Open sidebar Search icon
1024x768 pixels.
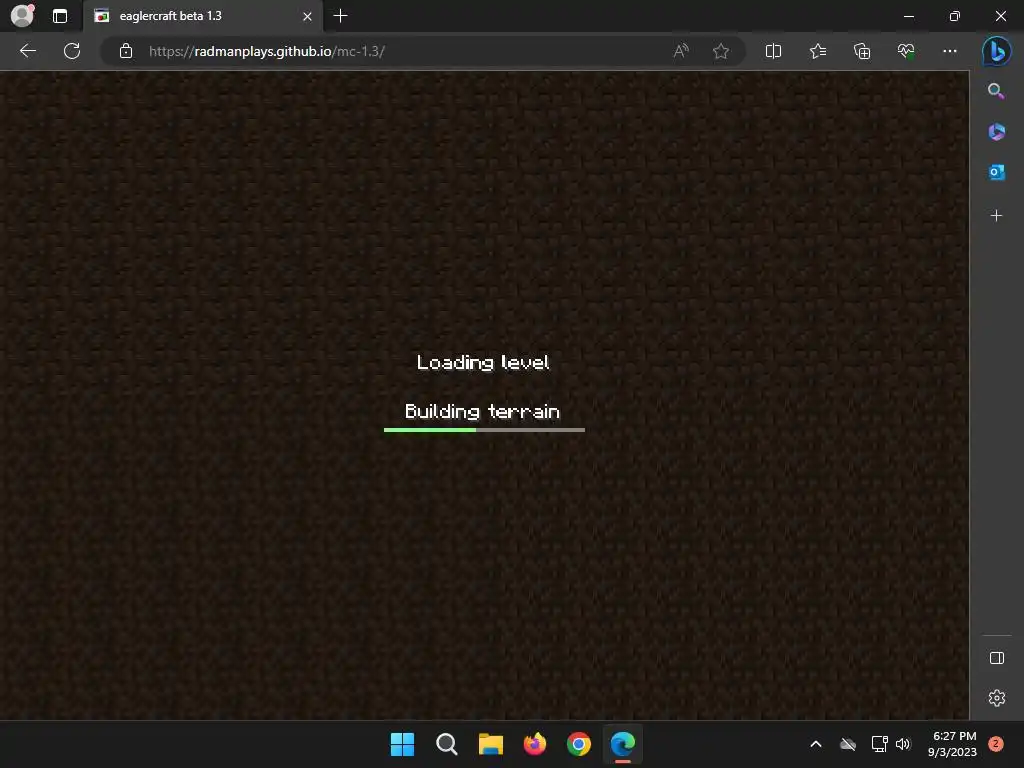coord(996,91)
